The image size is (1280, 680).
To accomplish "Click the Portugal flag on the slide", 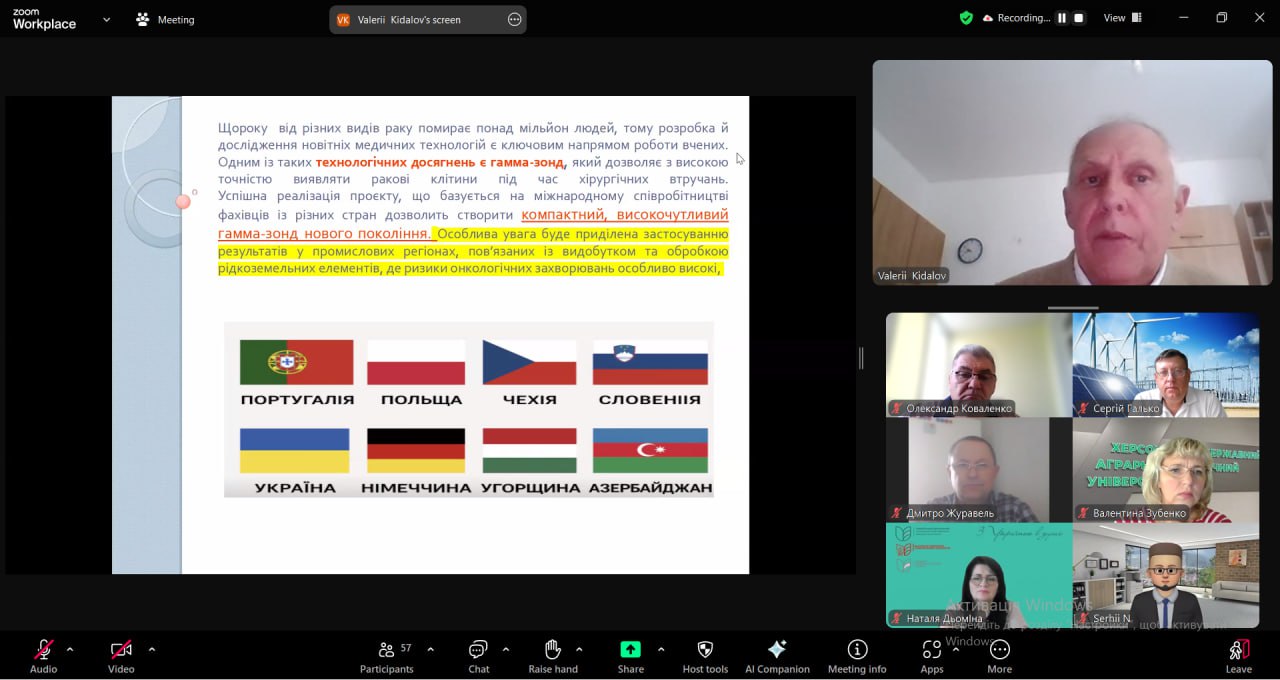I will [296, 362].
